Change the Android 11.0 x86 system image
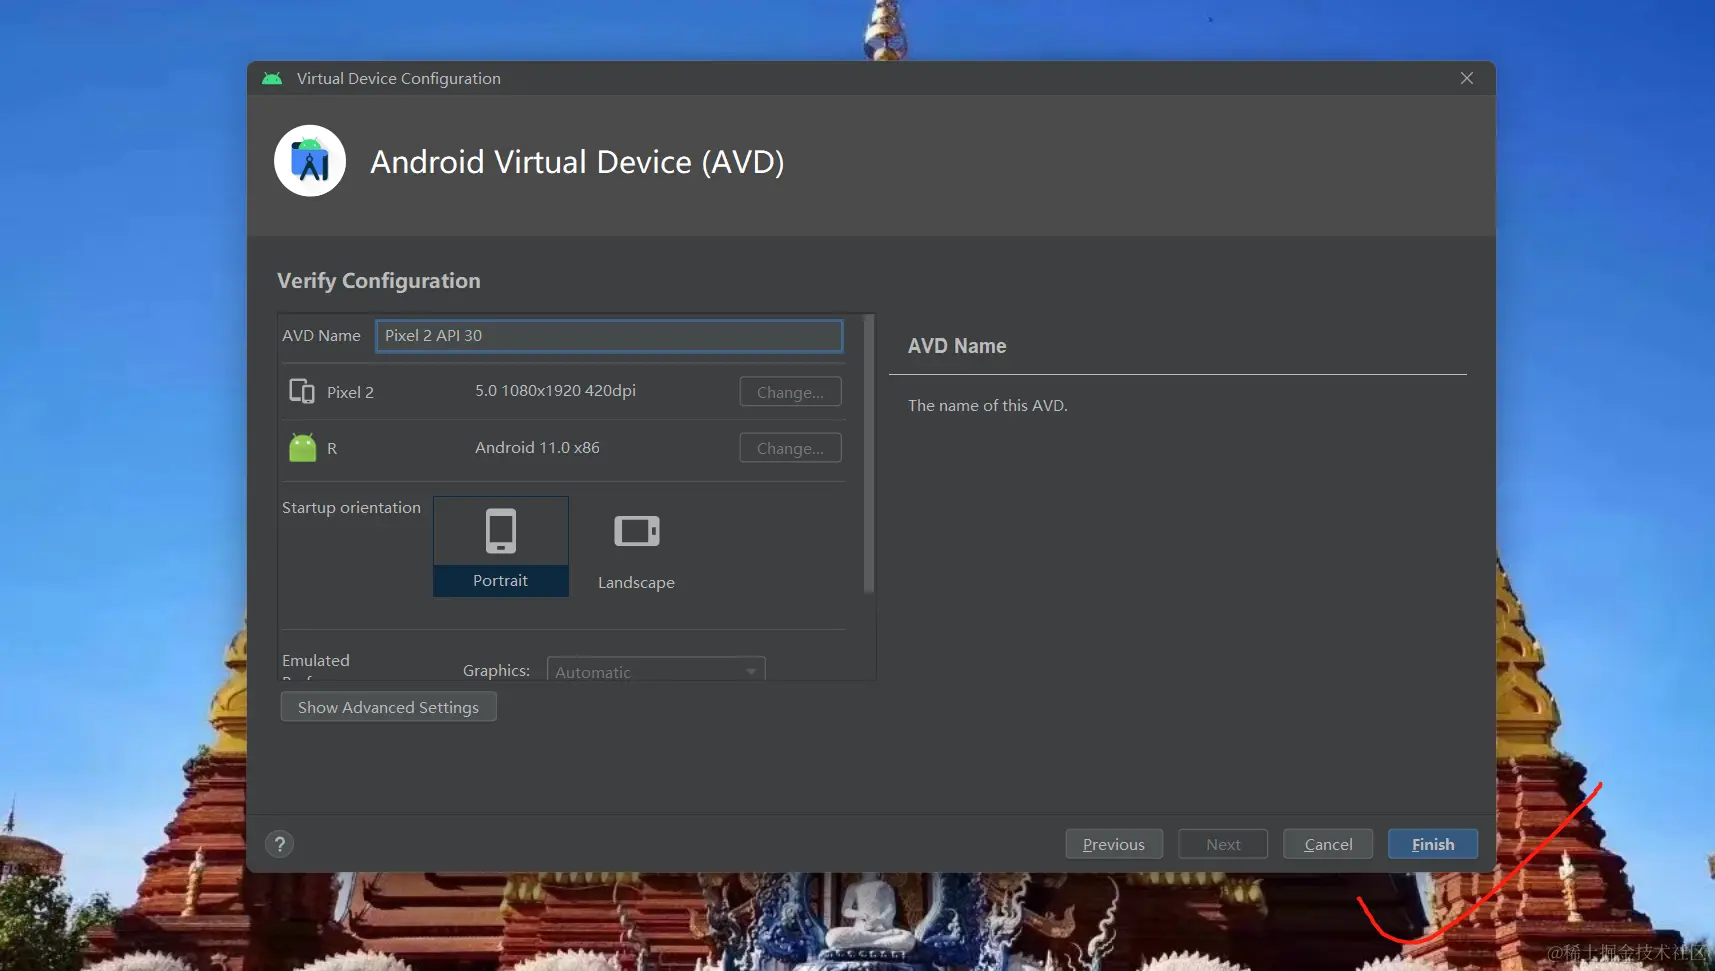 click(x=790, y=448)
